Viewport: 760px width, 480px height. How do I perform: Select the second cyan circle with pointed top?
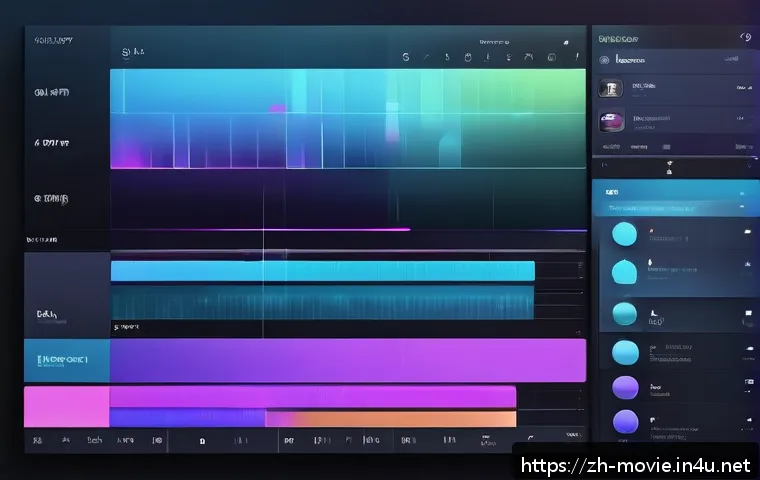[624, 272]
